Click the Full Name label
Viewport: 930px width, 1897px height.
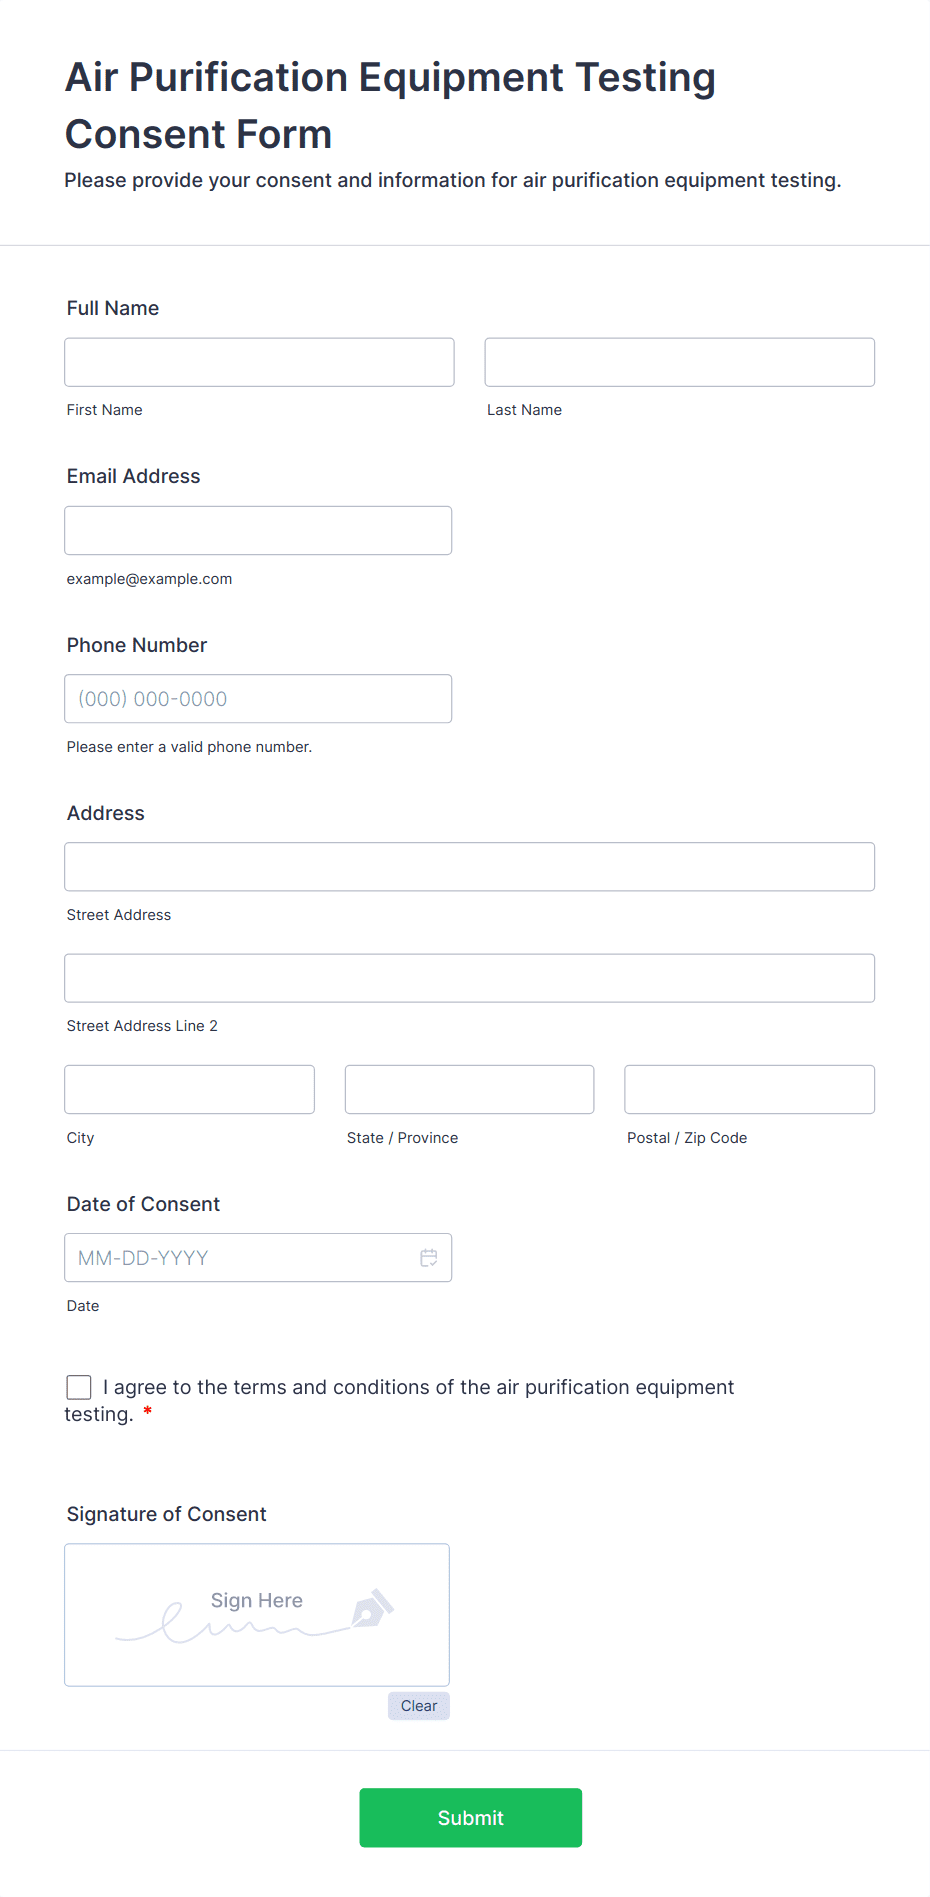(x=113, y=308)
